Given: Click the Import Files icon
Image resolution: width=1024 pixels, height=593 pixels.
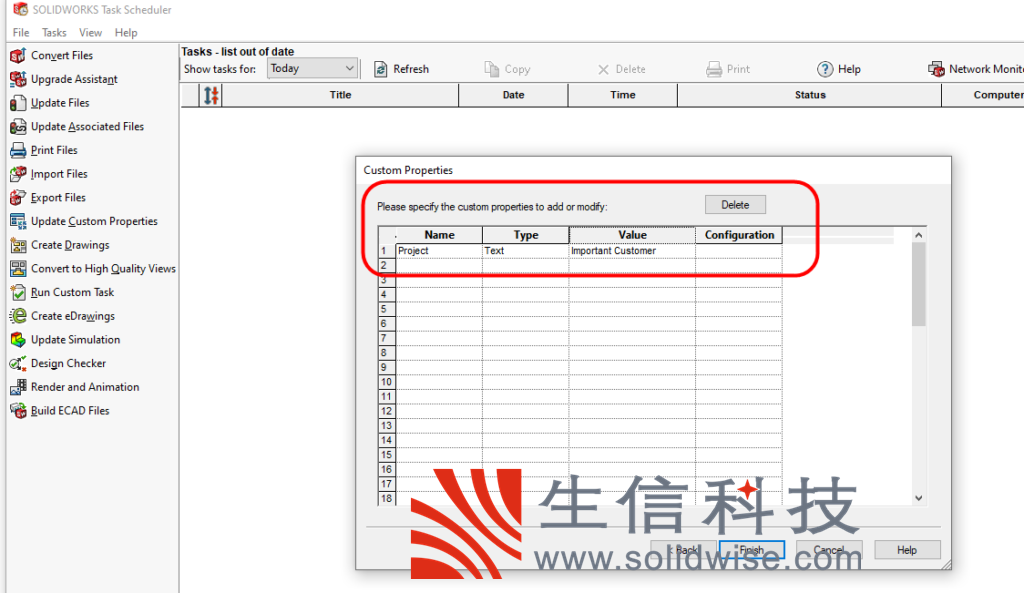Looking at the screenshot, I should click(x=18, y=174).
